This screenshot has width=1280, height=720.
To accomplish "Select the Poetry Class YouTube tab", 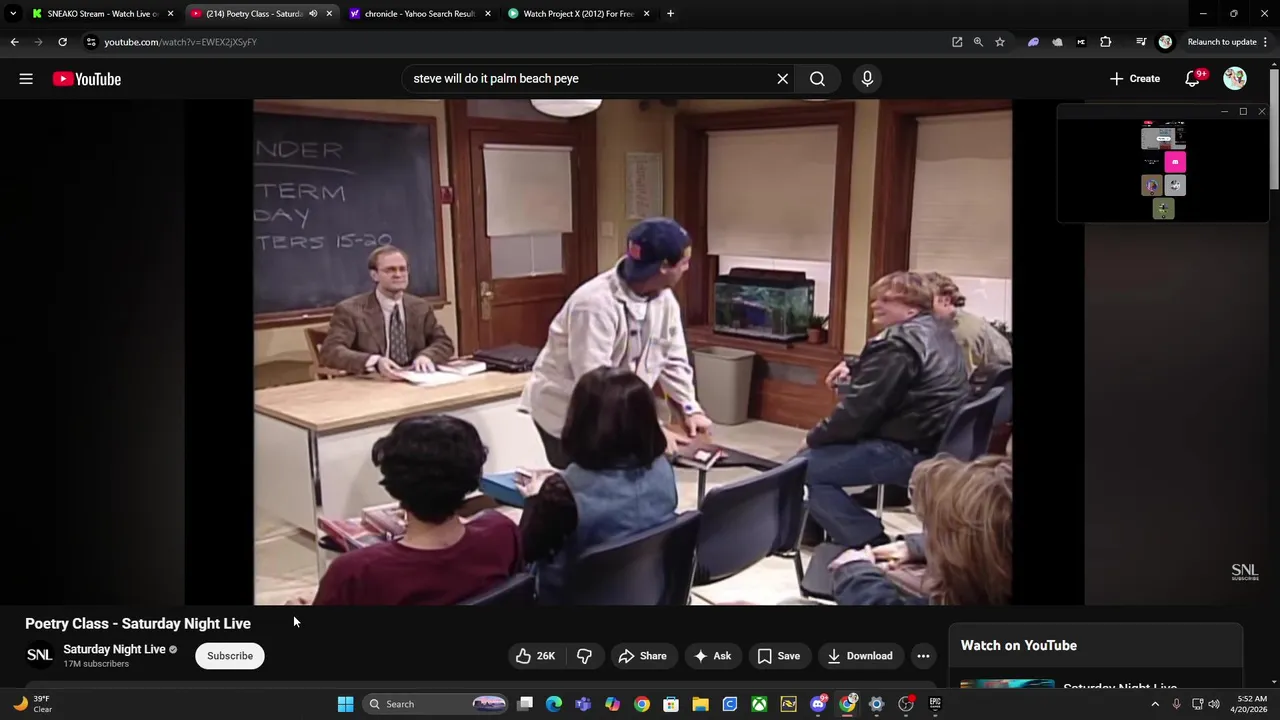I will [254, 14].
